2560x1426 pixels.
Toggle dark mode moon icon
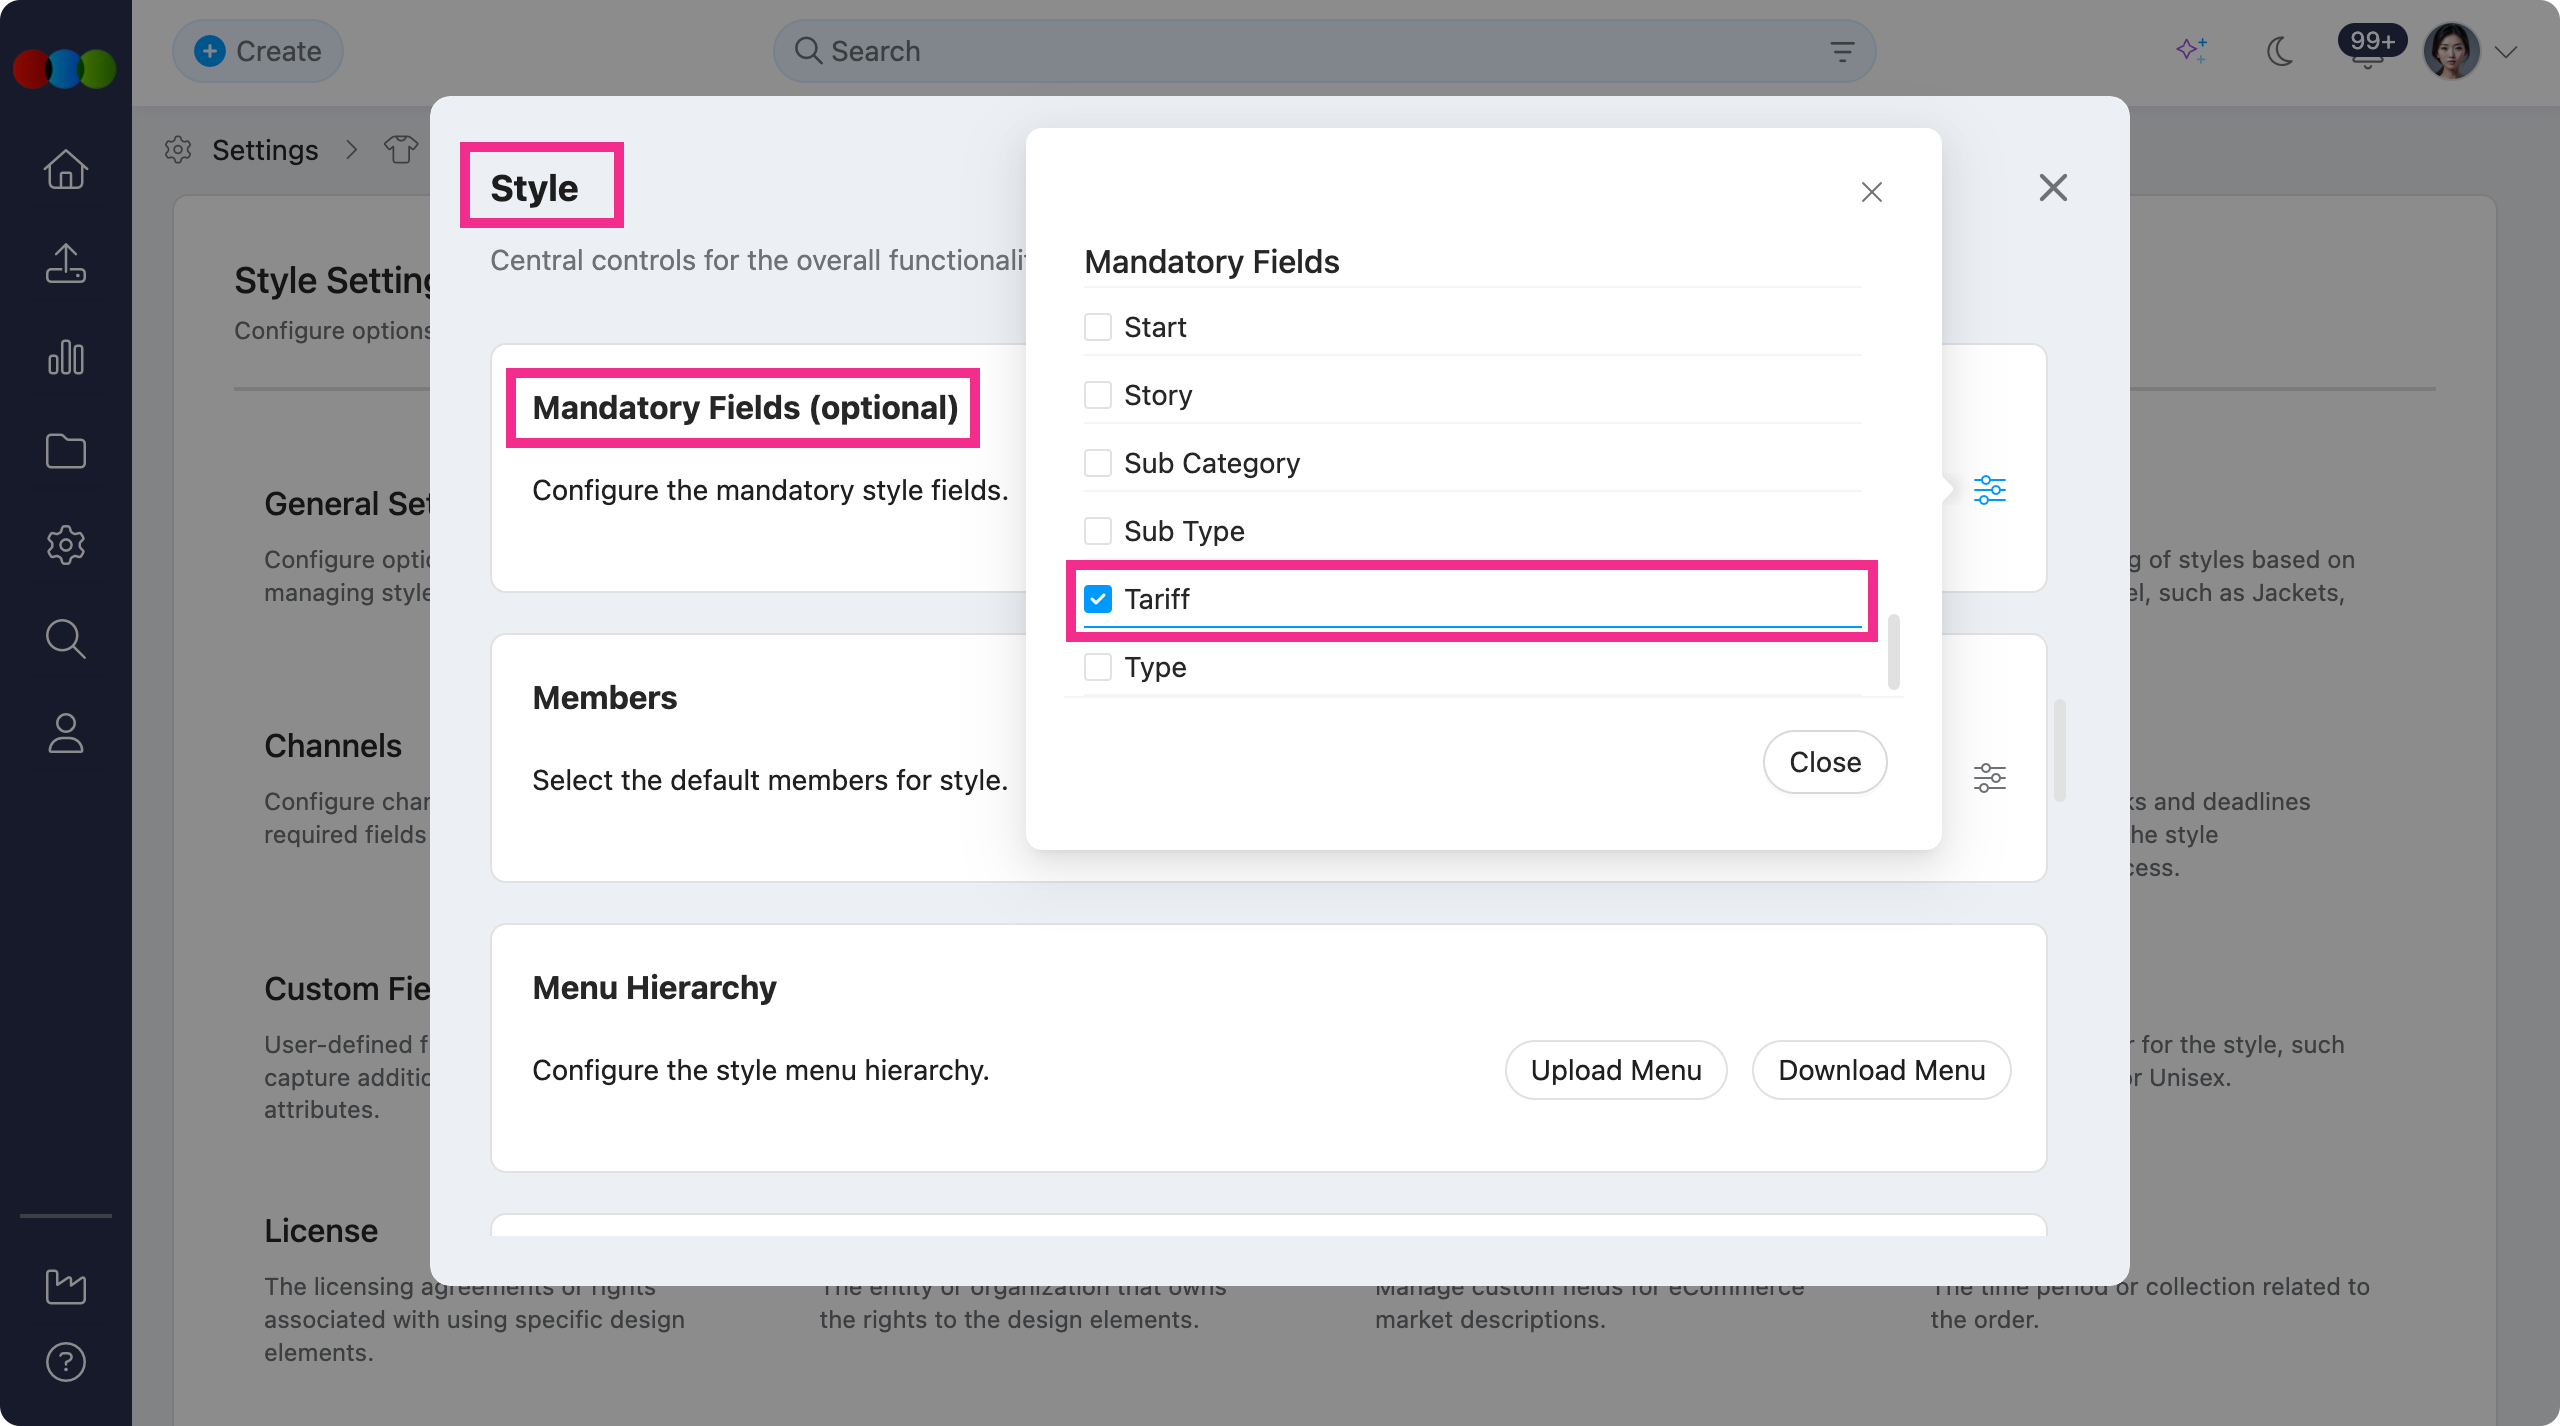click(2280, 51)
